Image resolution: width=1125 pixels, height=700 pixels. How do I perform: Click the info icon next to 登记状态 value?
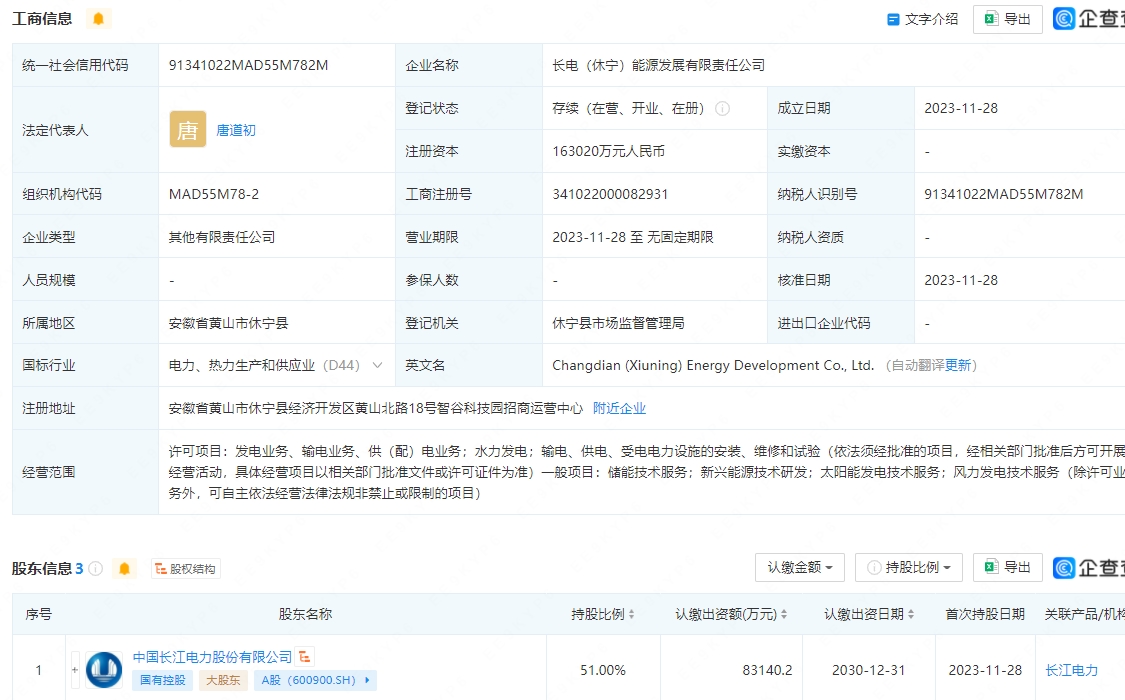722,108
